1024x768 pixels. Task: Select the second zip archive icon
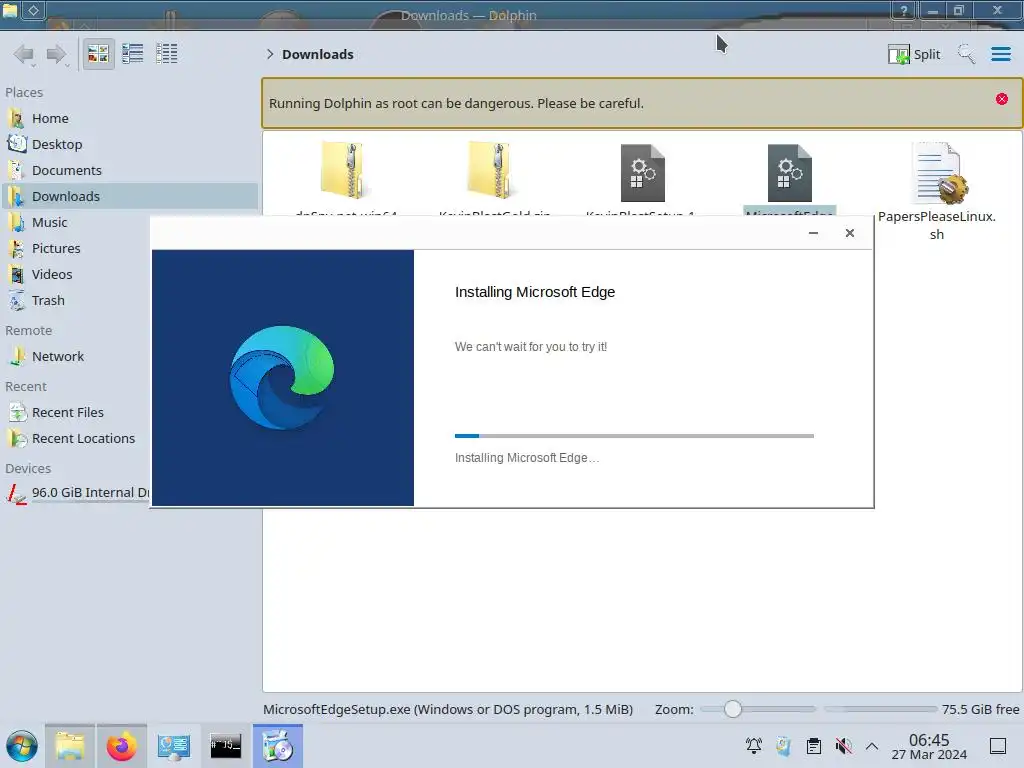pyautogui.click(x=489, y=170)
